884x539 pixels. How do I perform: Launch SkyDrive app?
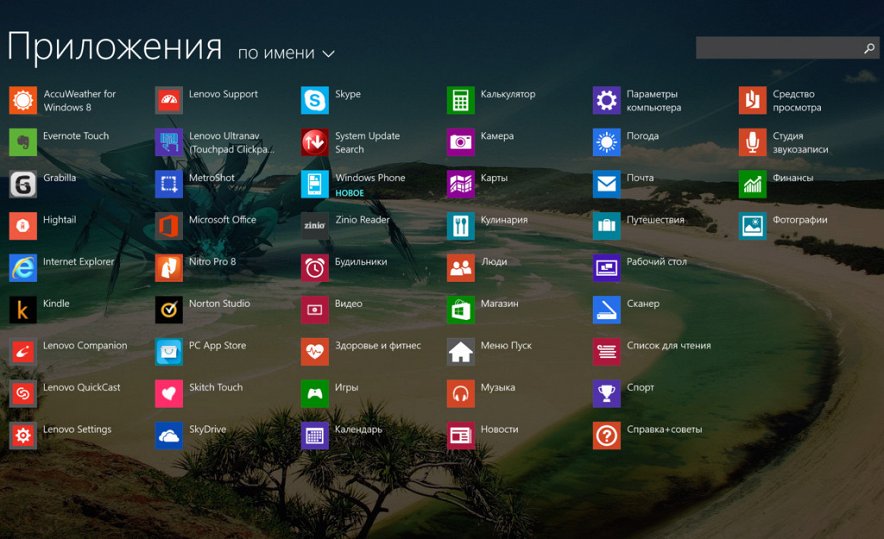point(169,436)
